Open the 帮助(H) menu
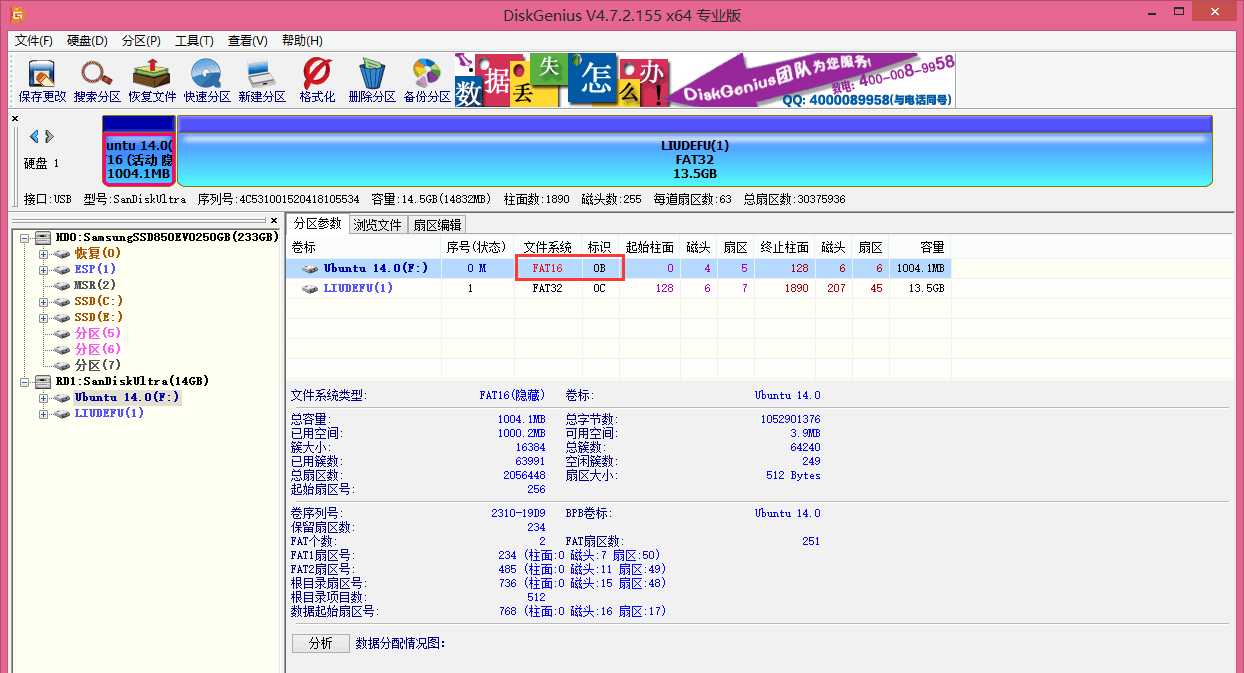The image size is (1244, 673). [302, 41]
